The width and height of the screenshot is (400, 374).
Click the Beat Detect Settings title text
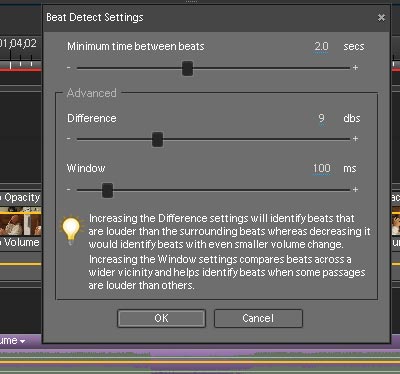(95, 17)
